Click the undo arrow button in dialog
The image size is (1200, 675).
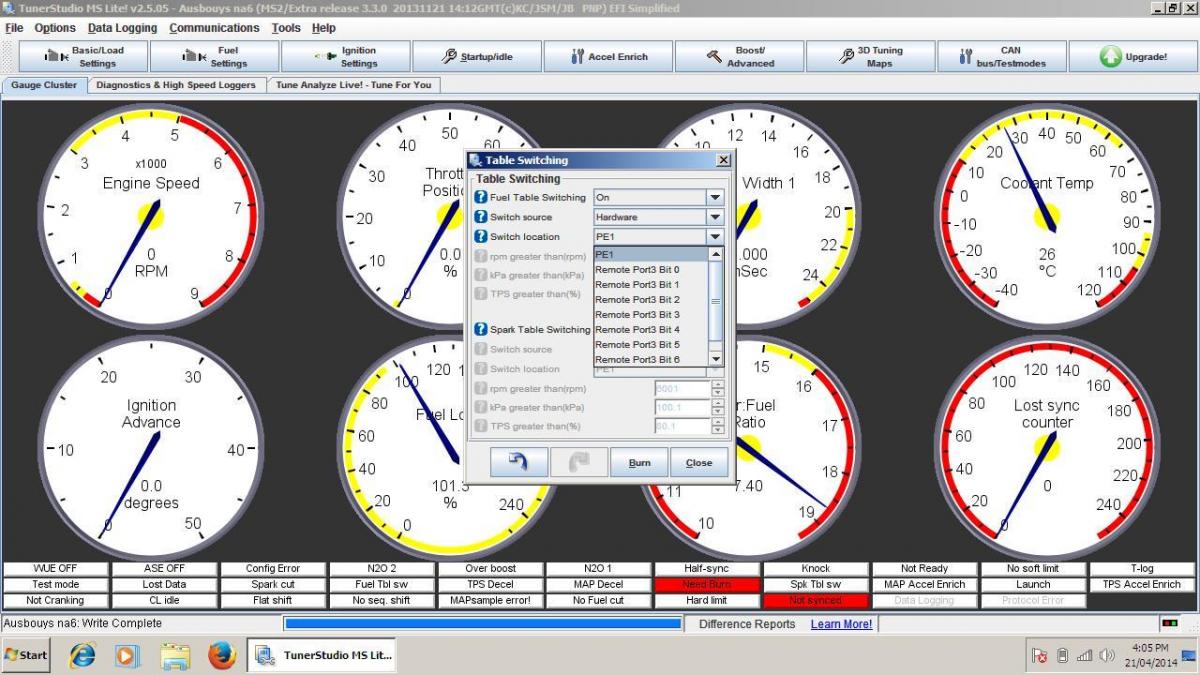[519, 462]
